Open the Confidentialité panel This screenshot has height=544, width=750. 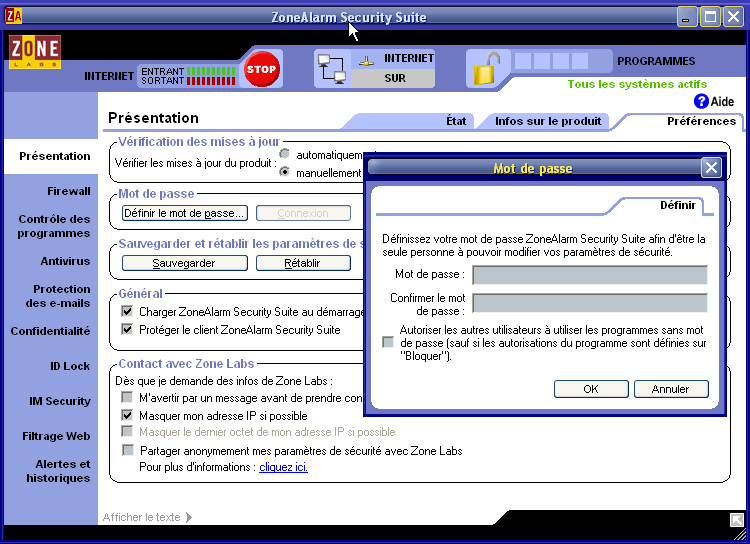[x=50, y=331]
